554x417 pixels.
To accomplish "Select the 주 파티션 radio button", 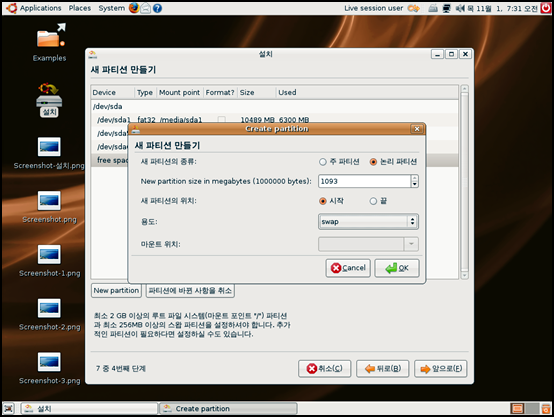I will click(323, 162).
